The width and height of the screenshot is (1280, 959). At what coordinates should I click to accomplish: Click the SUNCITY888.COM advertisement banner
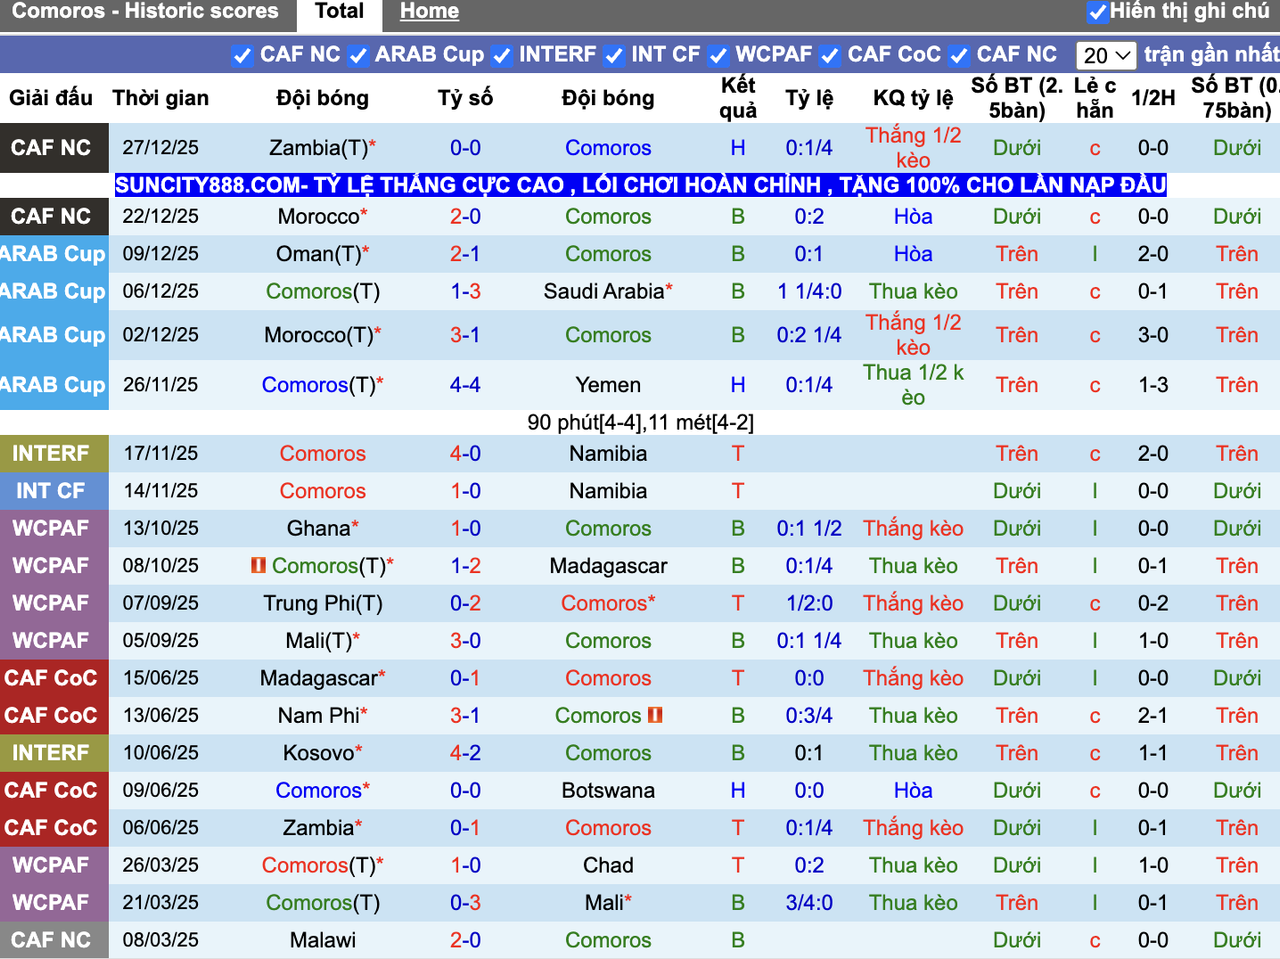[x=640, y=185]
